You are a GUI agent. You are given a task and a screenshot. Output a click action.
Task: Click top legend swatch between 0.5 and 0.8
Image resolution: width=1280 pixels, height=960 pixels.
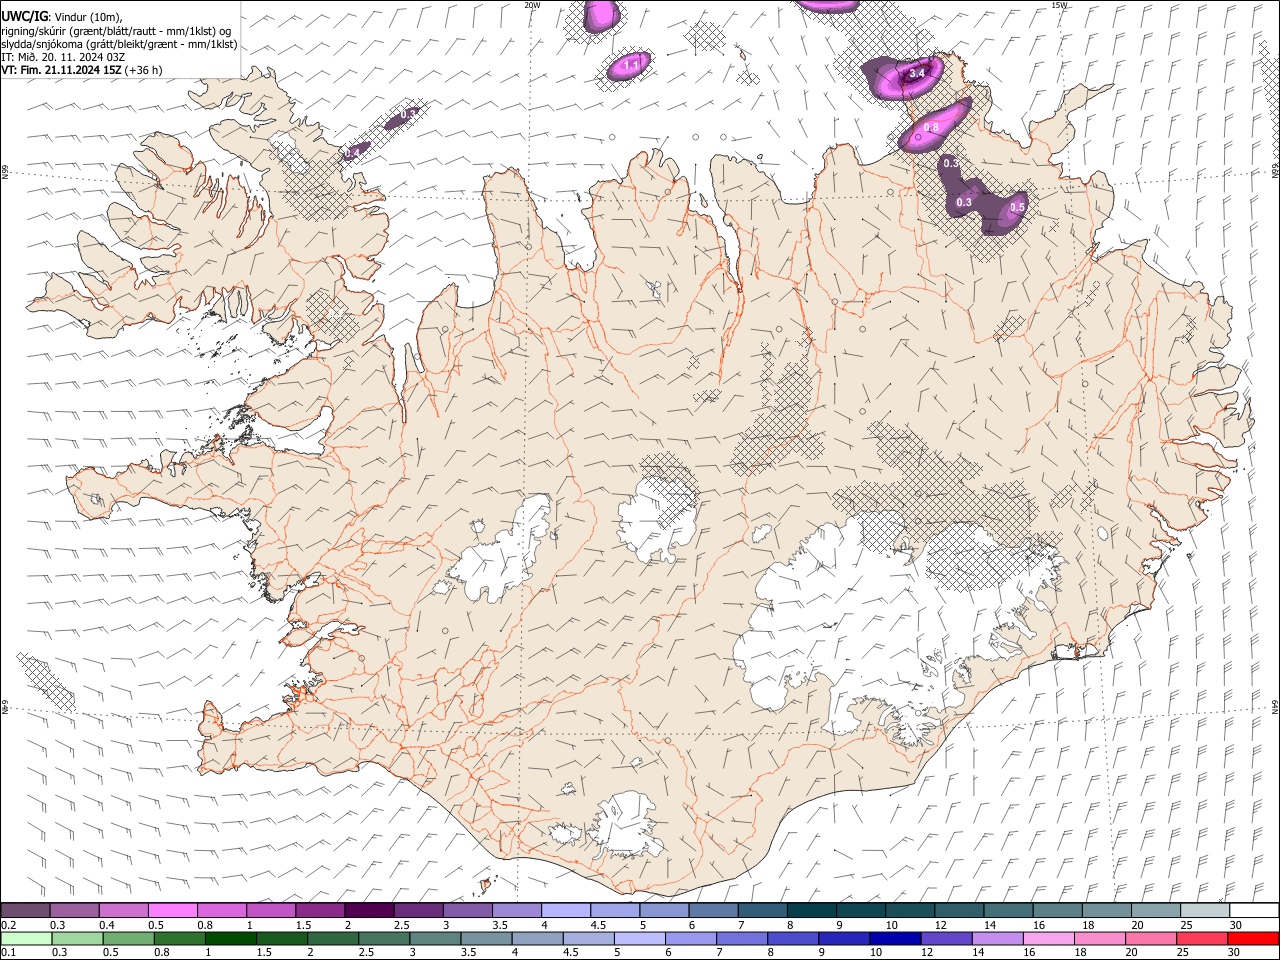[x=173, y=910]
